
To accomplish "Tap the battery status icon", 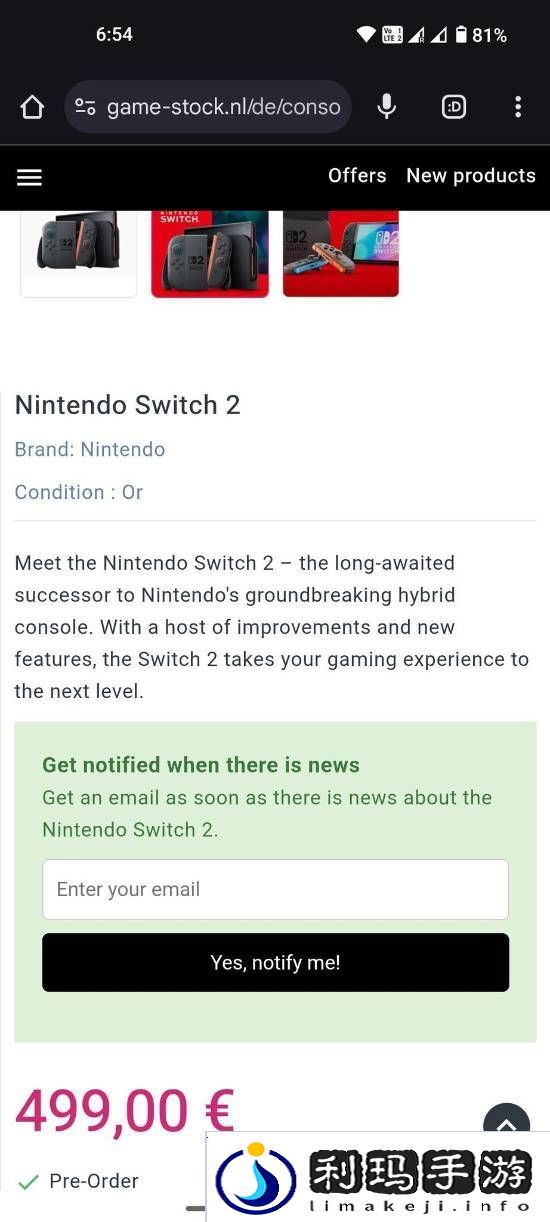I will [x=461, y=35].
